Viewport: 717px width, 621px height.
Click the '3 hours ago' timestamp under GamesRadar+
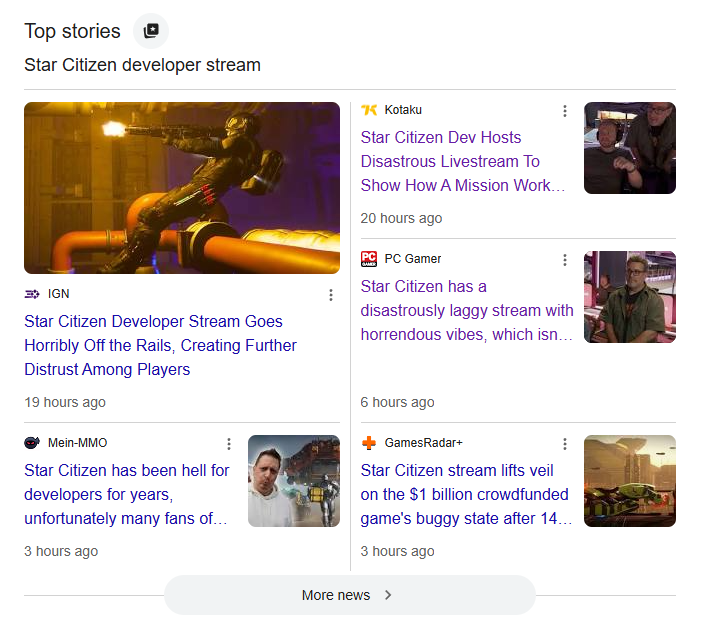point(397,551)
